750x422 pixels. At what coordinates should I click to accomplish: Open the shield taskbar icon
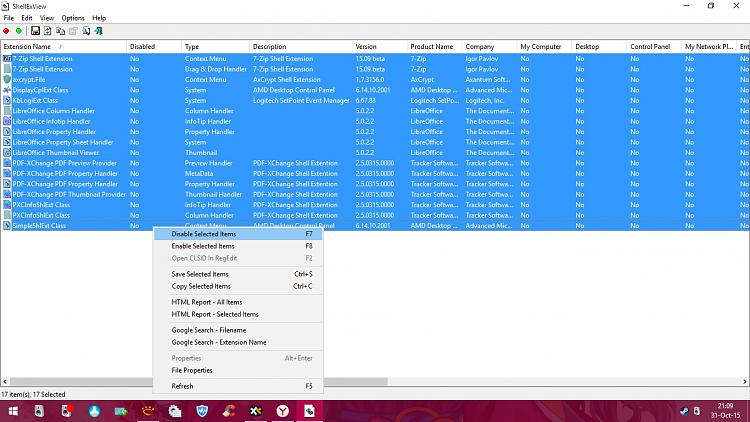click(202, 411)
